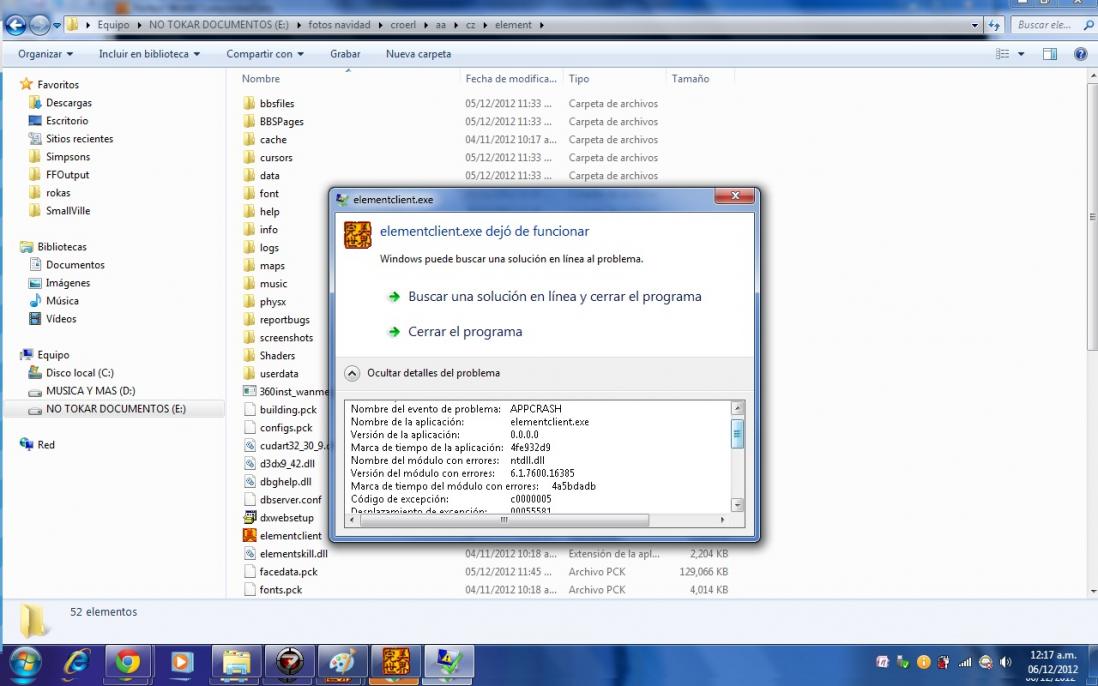Screen dimensions: 1098x686
Task: Click 'Buscar una solución en línea y cerrar el programa'
Action: (x=555, y=296)
